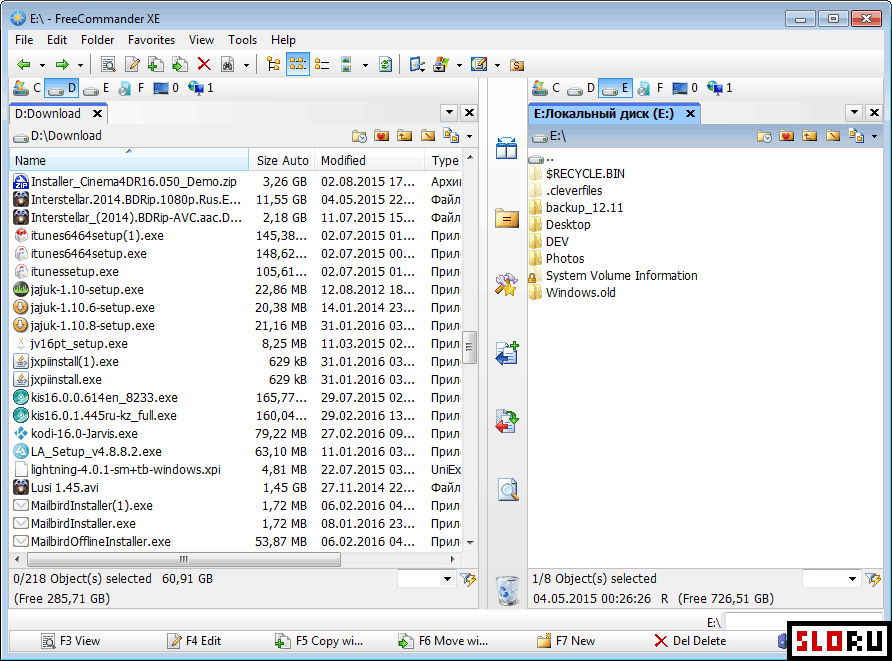Click the Move files toolbar icon
This screenshot has width=892, height=661.
[x=180, y=65]
